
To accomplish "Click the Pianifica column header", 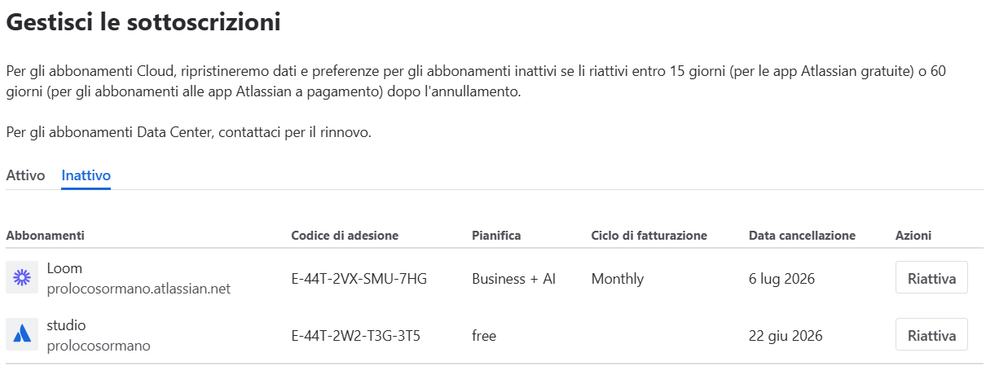I will point(496,235).
